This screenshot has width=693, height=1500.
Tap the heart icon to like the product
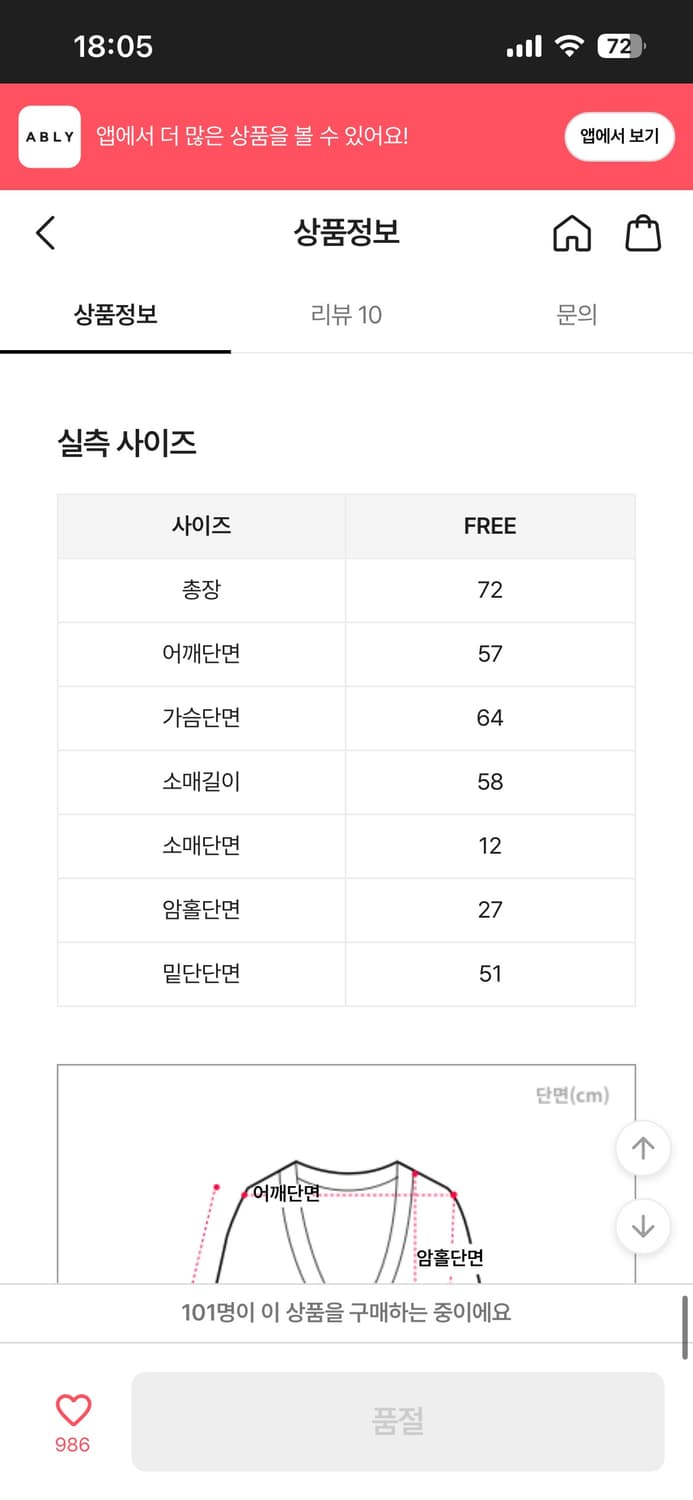click(x=72, y=1408)
